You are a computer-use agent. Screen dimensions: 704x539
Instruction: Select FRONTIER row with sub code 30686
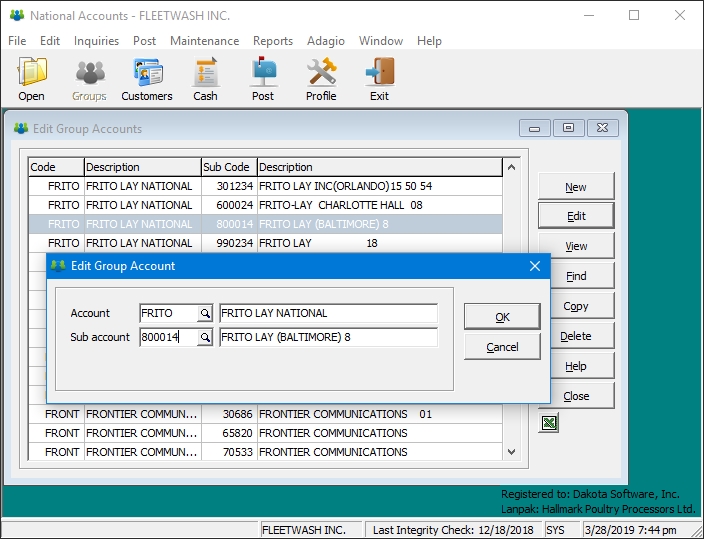265,414
